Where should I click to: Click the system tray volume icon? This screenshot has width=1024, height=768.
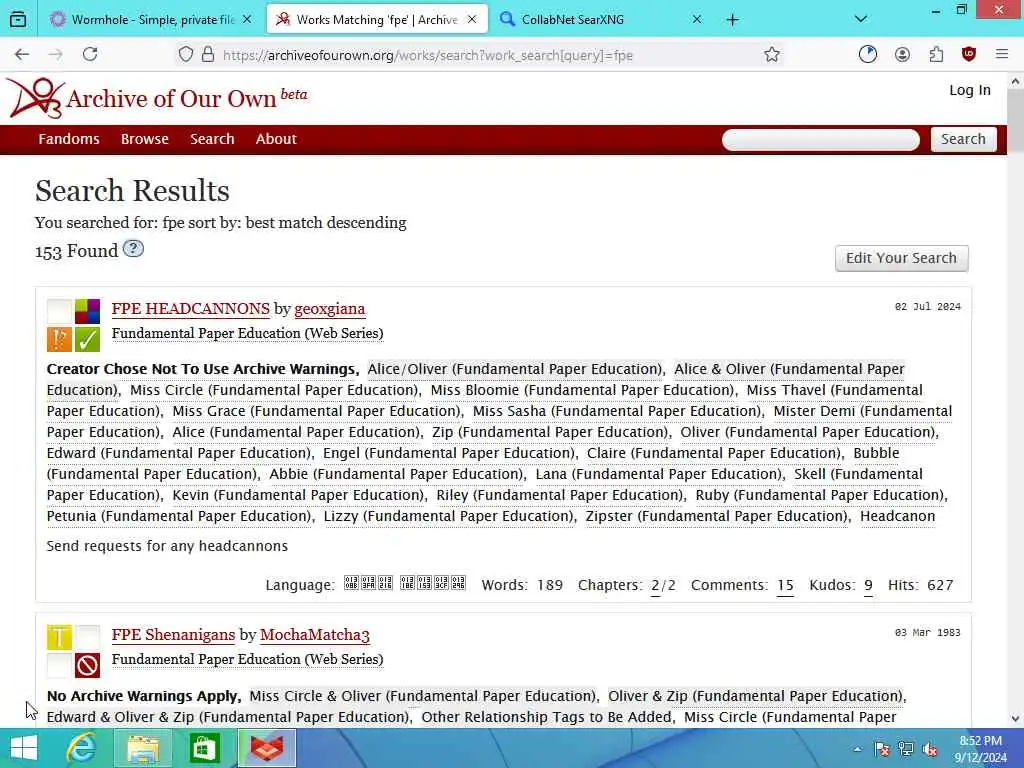click(930, 749)
